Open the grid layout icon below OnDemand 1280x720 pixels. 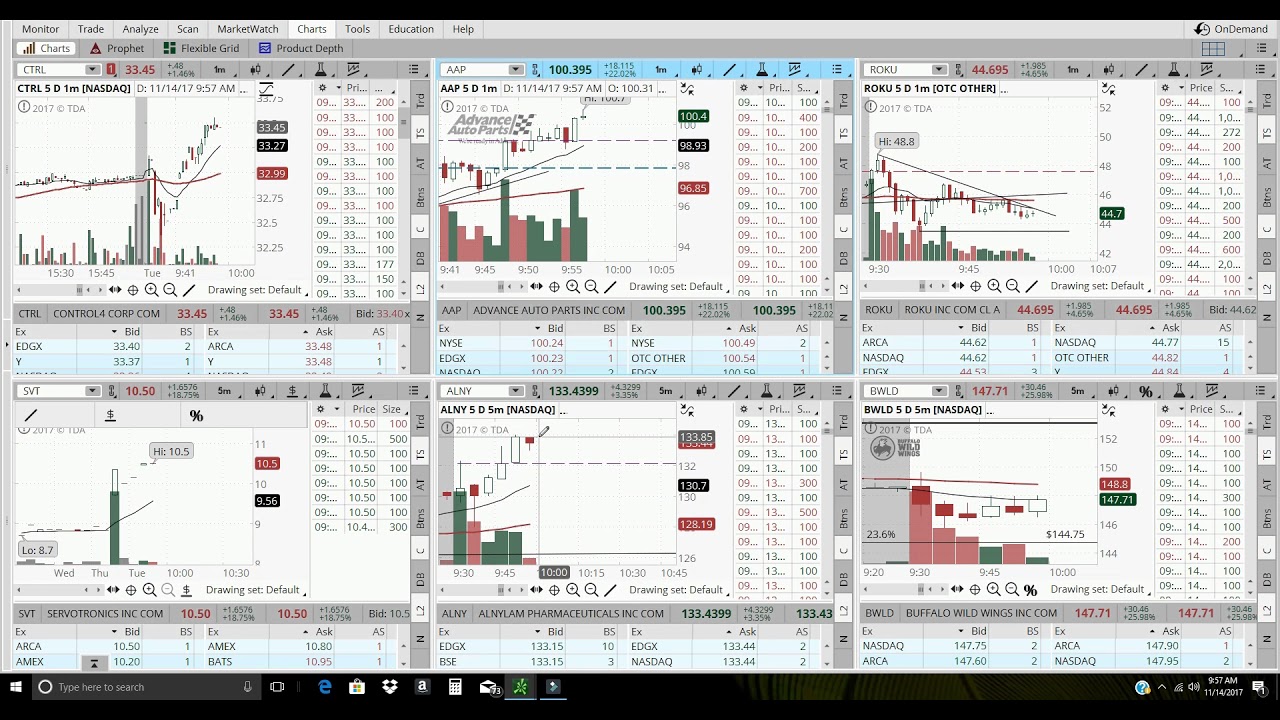(1213, 49)
